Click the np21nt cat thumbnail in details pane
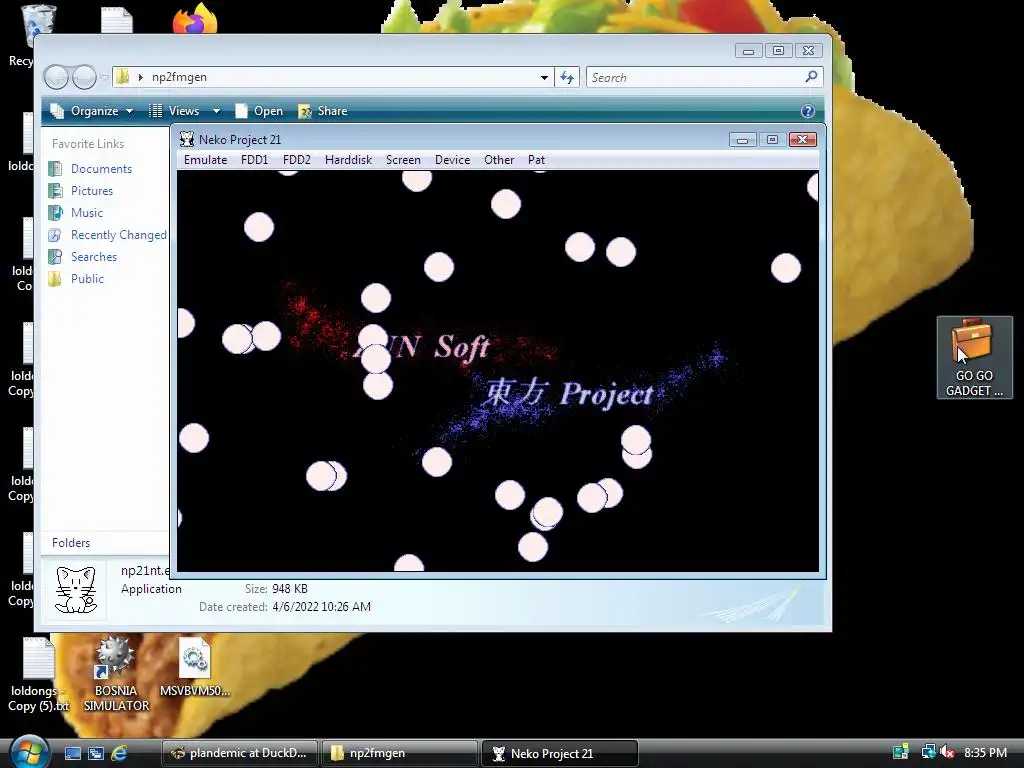 click(x=75, y=590)
